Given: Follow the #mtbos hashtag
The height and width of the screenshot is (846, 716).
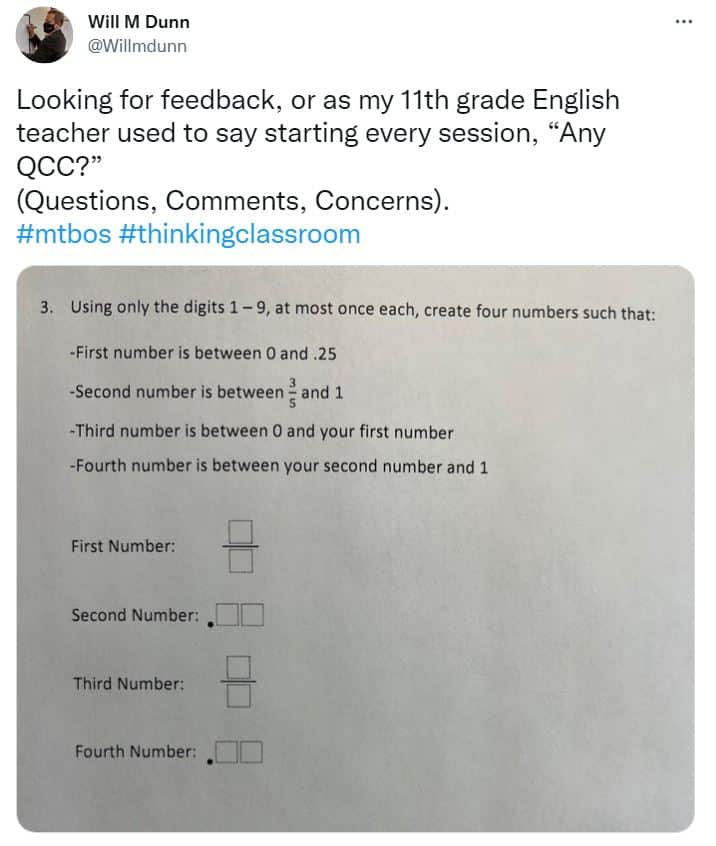Looking at the screenshot, I should pos(64,234).
